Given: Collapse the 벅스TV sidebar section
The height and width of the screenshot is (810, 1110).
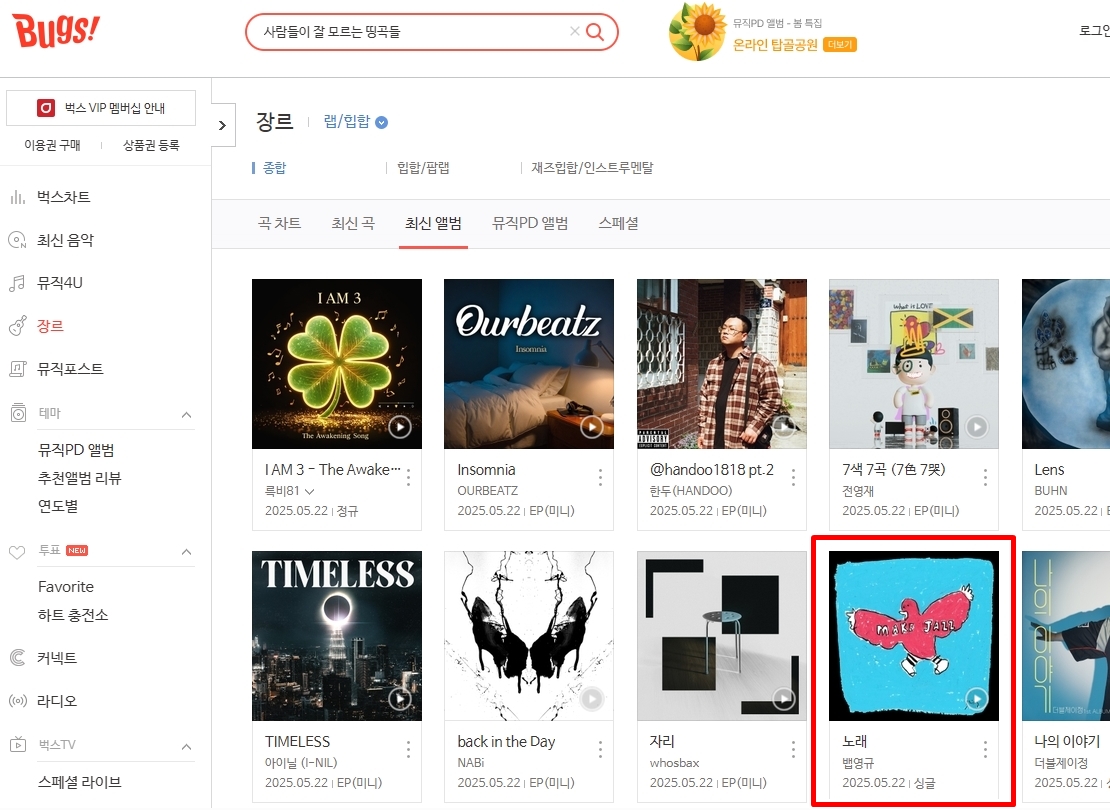Looking at the screenshot, I should pyautogui.click(x=186, y=746).
